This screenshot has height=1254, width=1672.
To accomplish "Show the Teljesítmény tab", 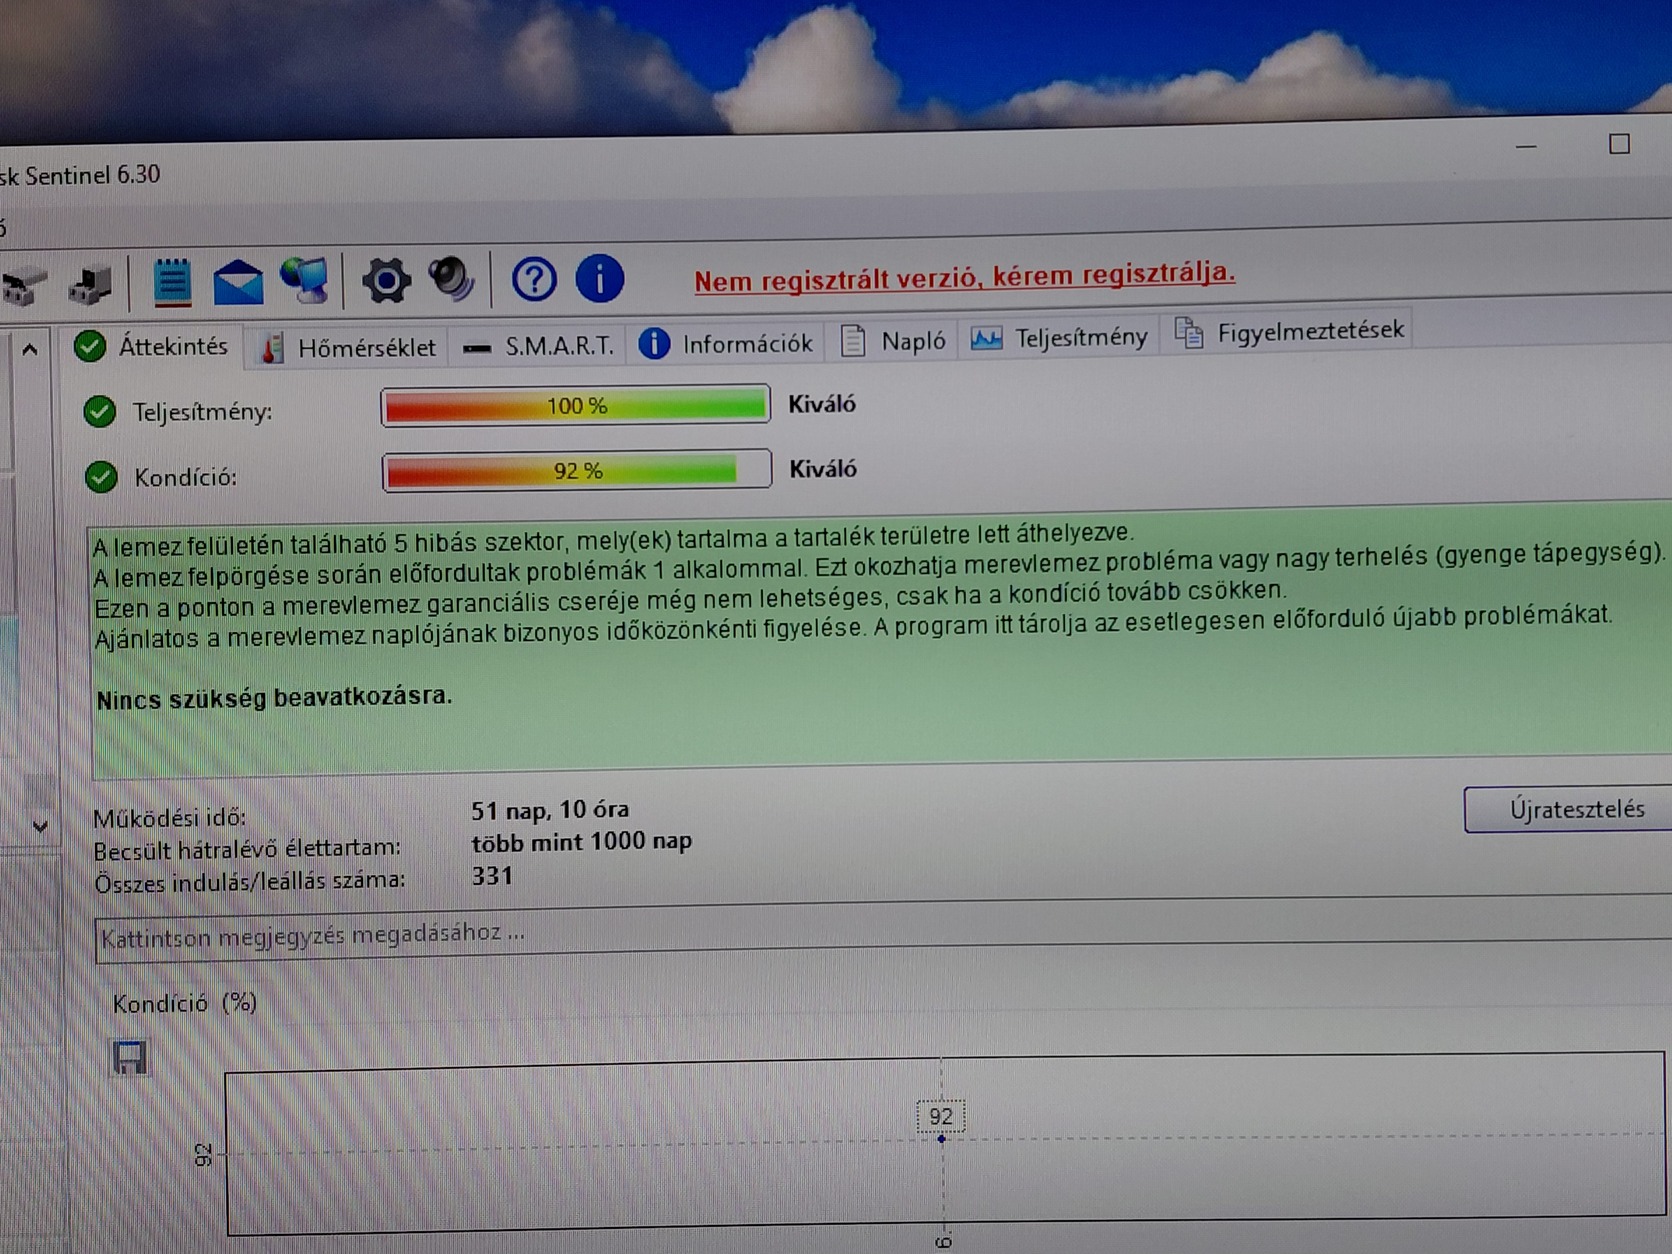I will tap(1060, 338).
